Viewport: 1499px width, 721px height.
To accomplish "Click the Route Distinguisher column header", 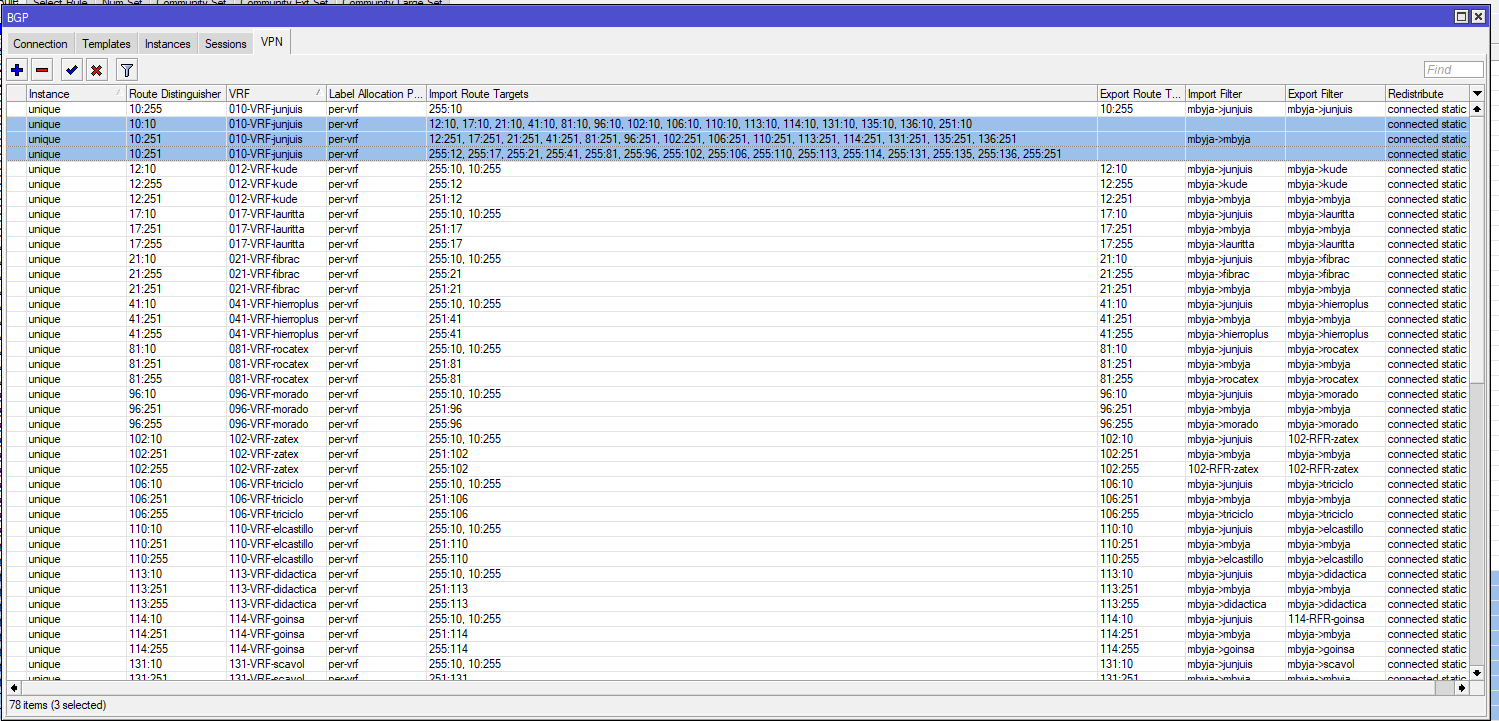I will 175,94.
